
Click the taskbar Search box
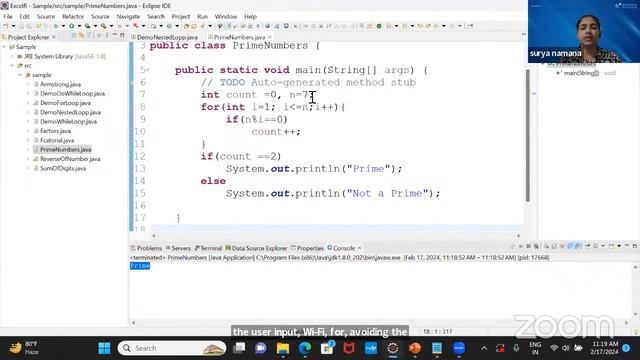(x=172, y=348)
